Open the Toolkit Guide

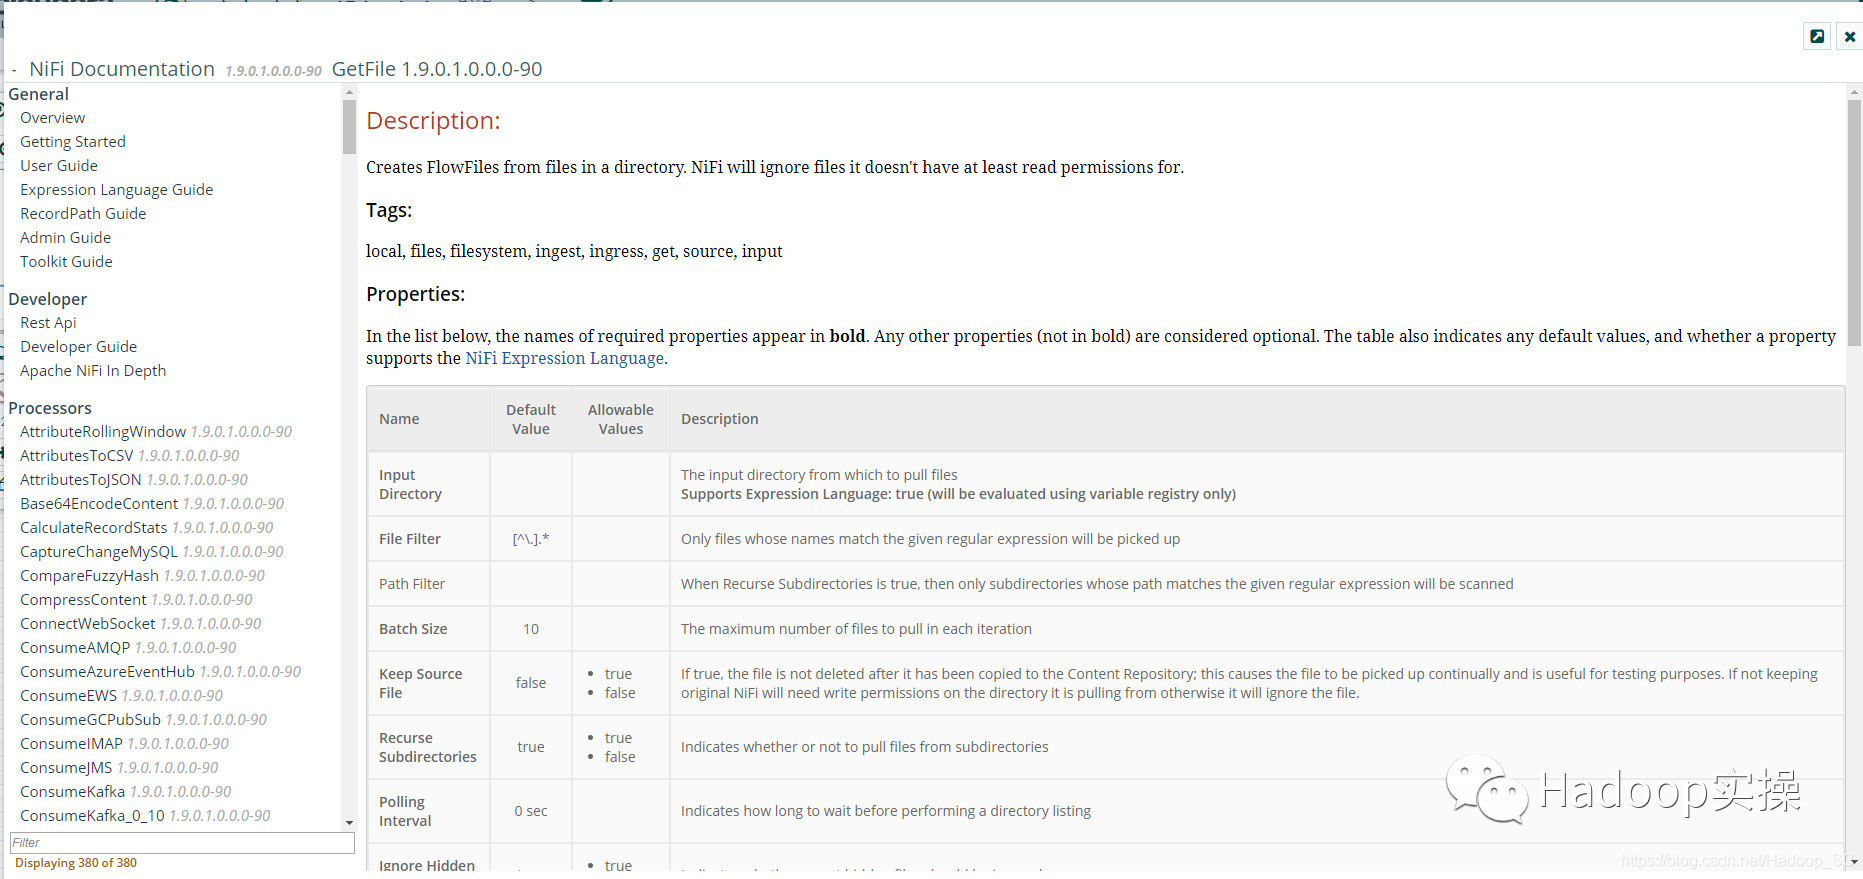66,262
